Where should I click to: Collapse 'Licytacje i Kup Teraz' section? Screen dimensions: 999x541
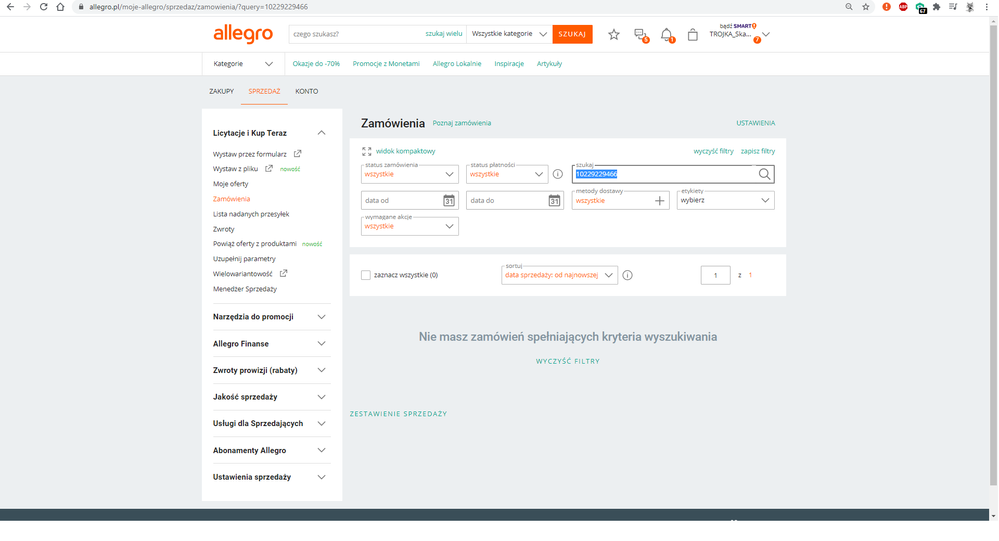tap(321, 132)
